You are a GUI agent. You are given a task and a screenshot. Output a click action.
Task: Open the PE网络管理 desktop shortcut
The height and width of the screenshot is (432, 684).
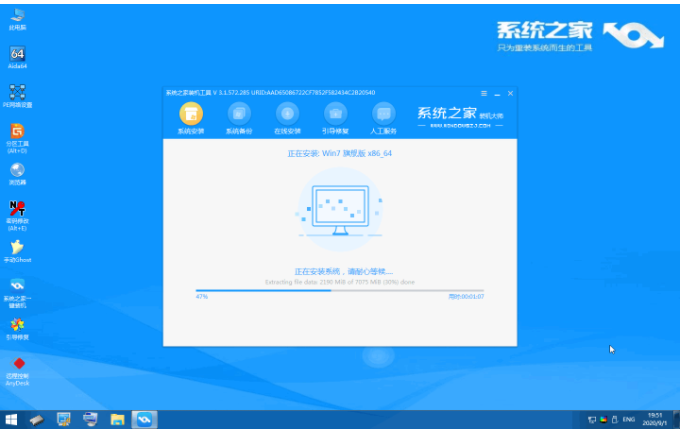pos(18,94)
